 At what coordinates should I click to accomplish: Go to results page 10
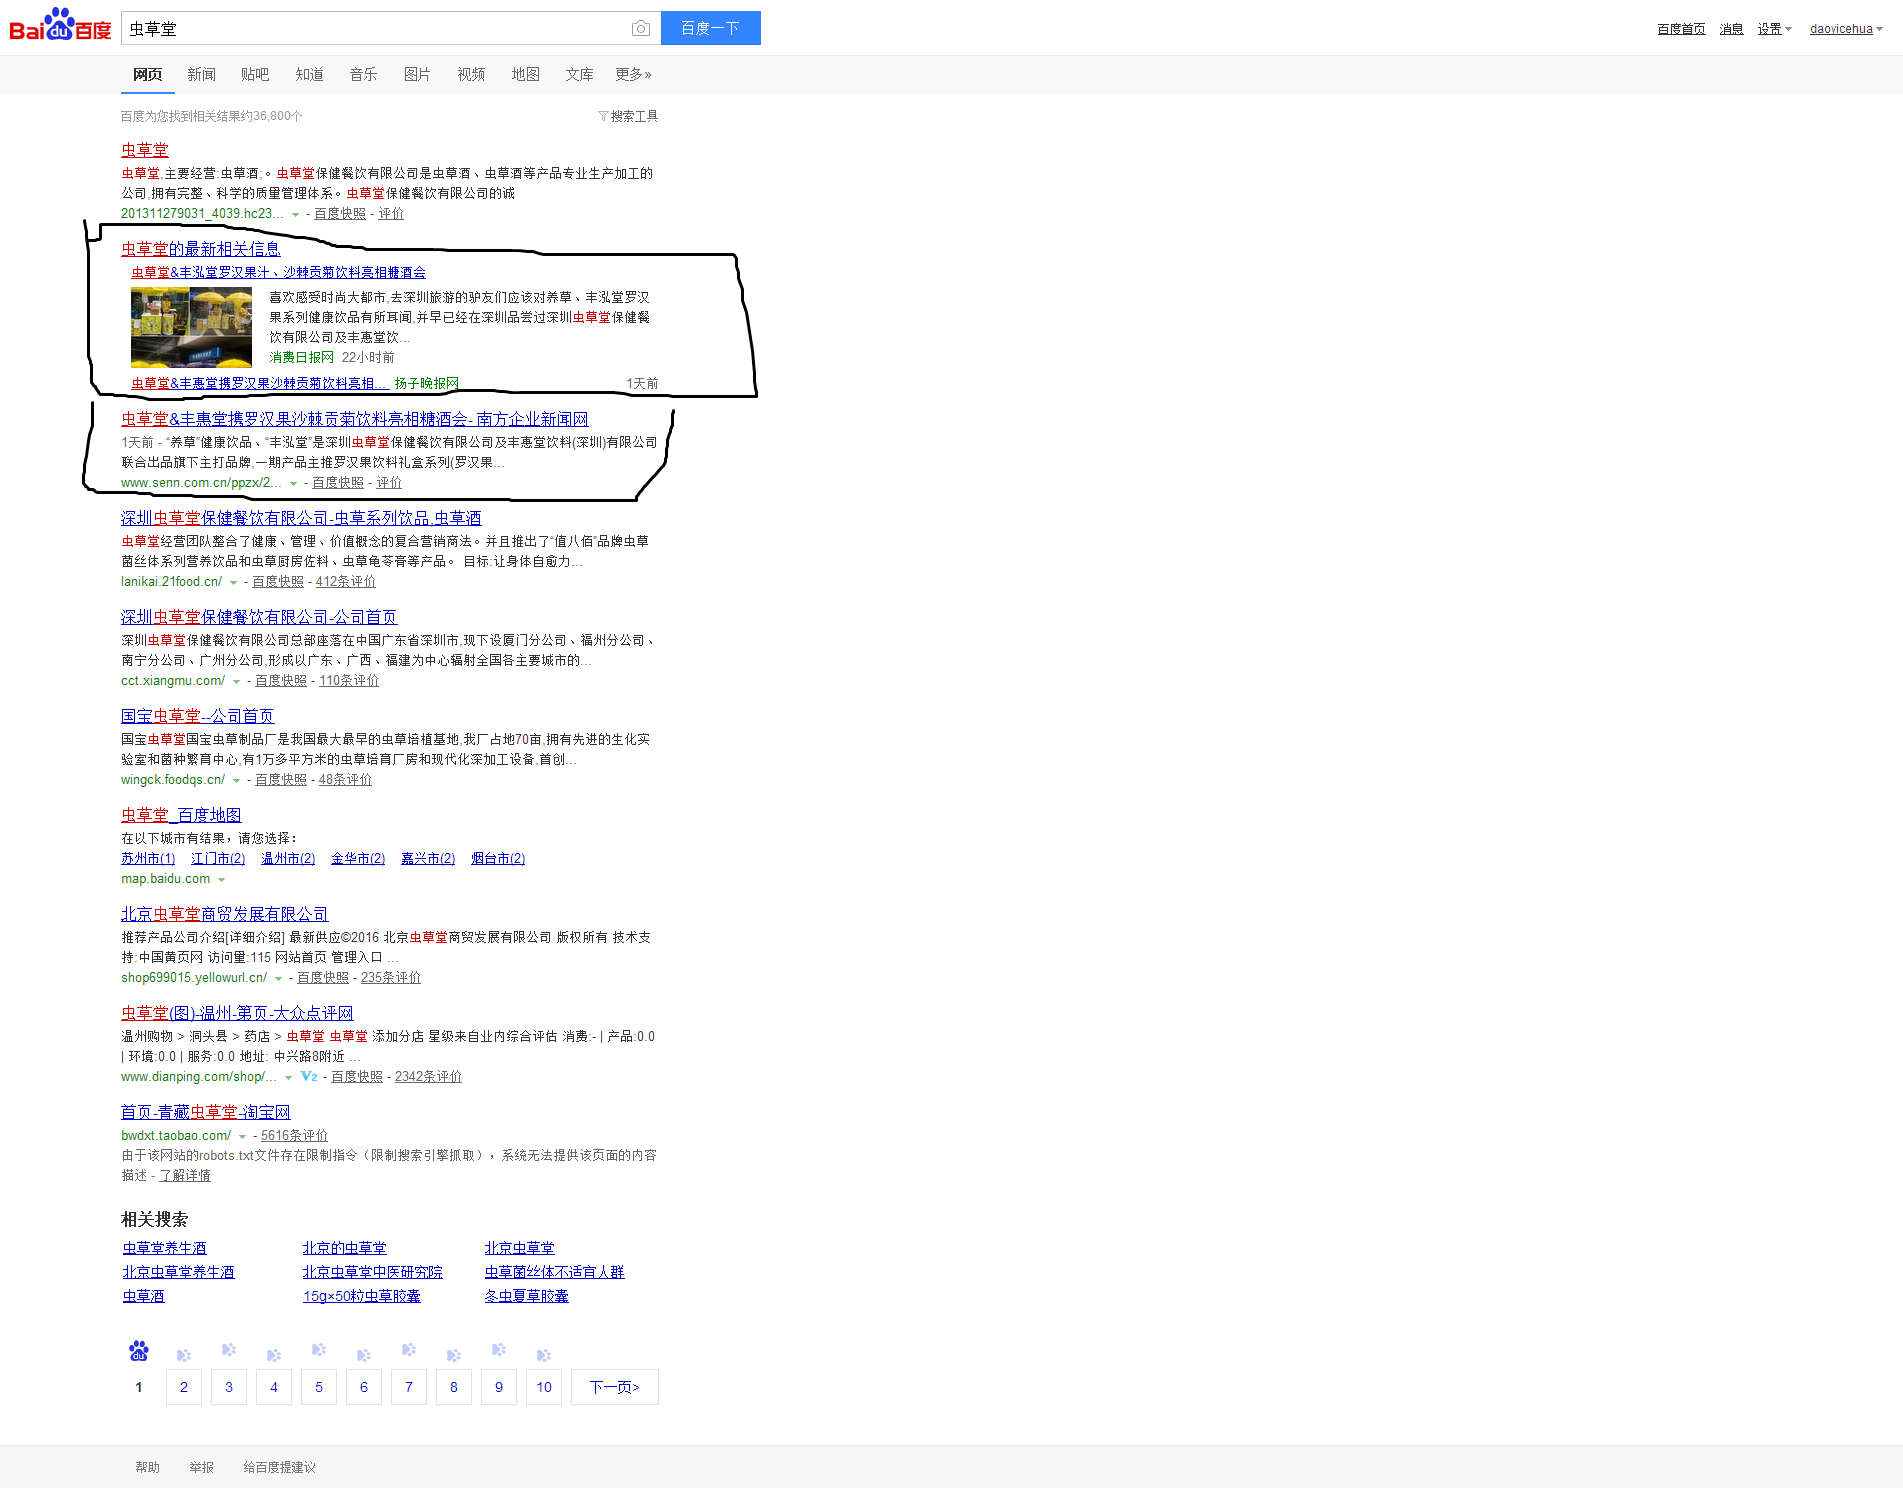pyautogui.click(x=544, y=1387)
